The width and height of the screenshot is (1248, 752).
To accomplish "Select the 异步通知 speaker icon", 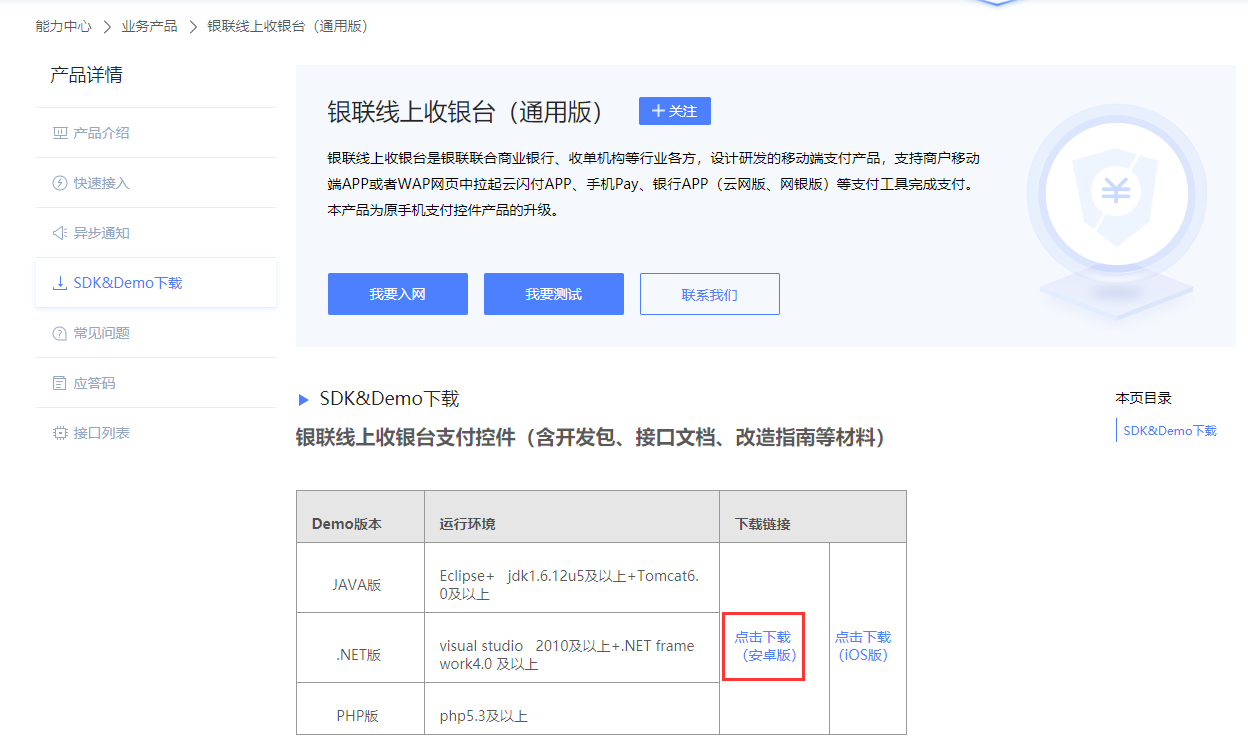I will click(x=59, y=233).
